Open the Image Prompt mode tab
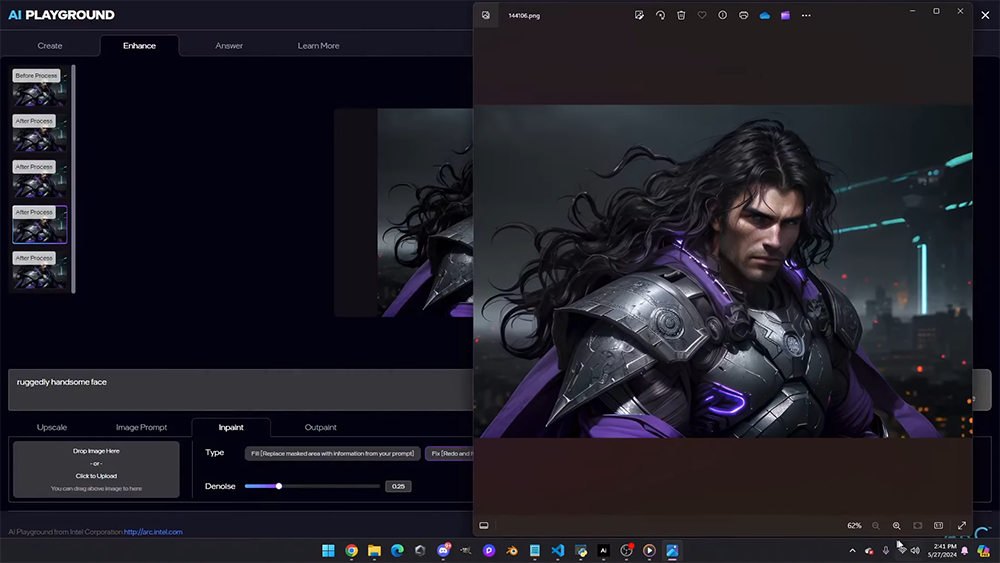Screen dimensions: 1000x563 [x=142, y=427]
